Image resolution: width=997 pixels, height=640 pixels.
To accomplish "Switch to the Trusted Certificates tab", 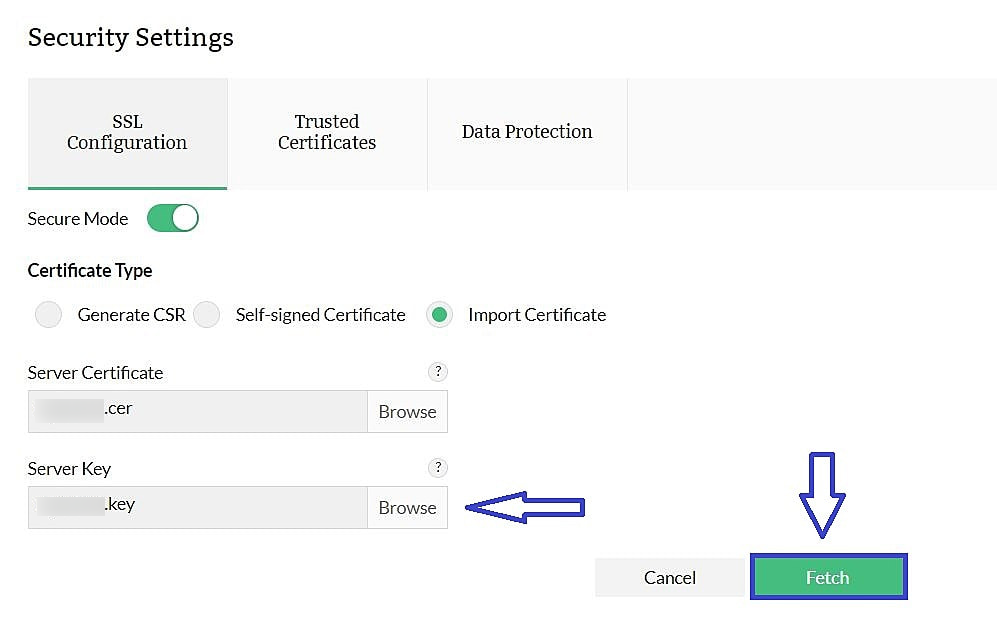I will pos(327,132).
